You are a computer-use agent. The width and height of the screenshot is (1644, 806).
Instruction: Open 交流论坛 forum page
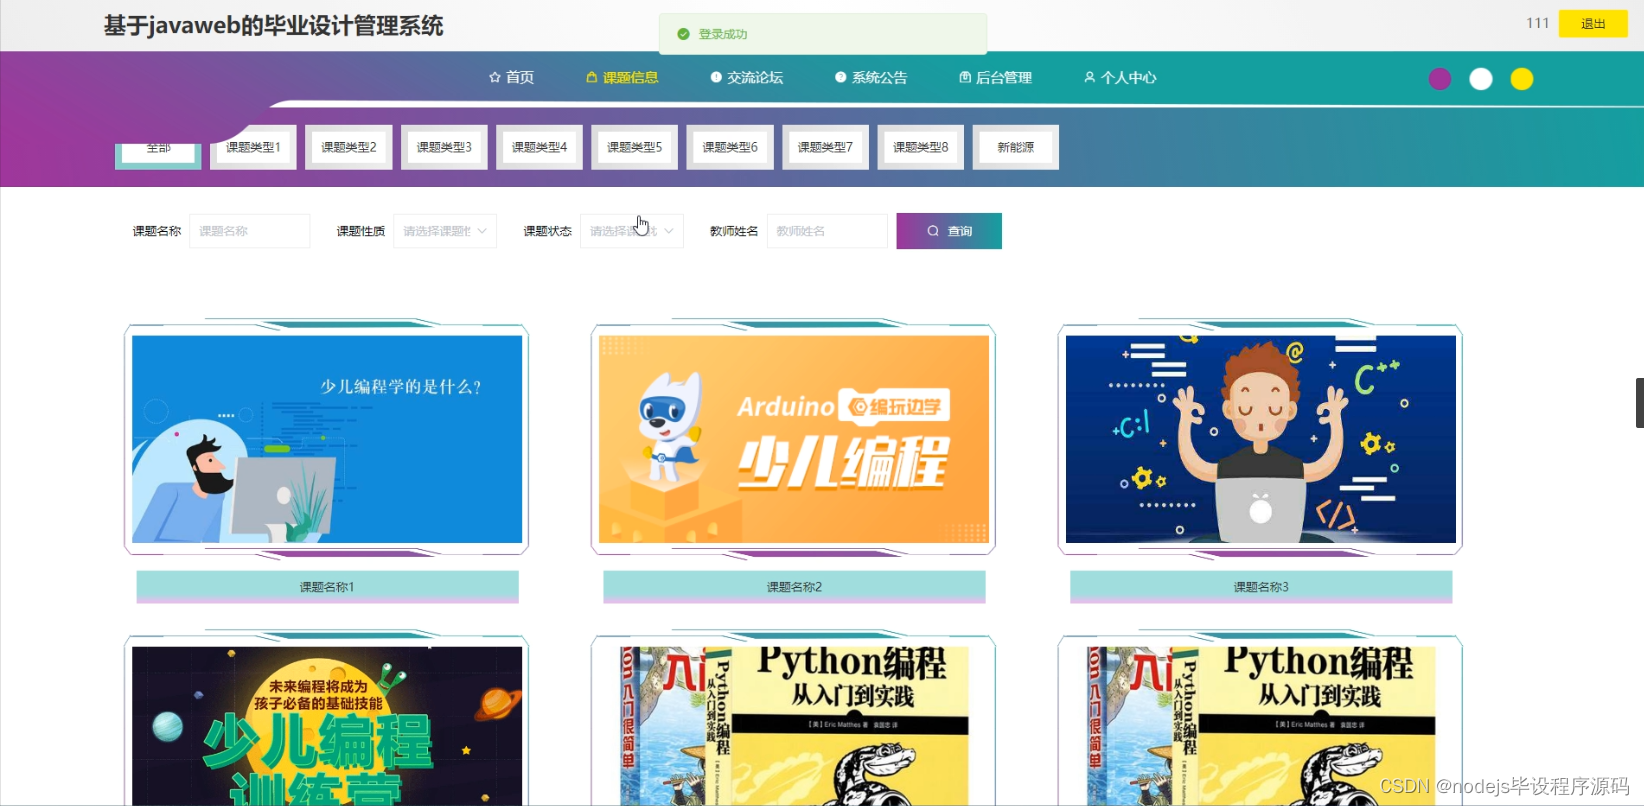click(x=746, y=78)
